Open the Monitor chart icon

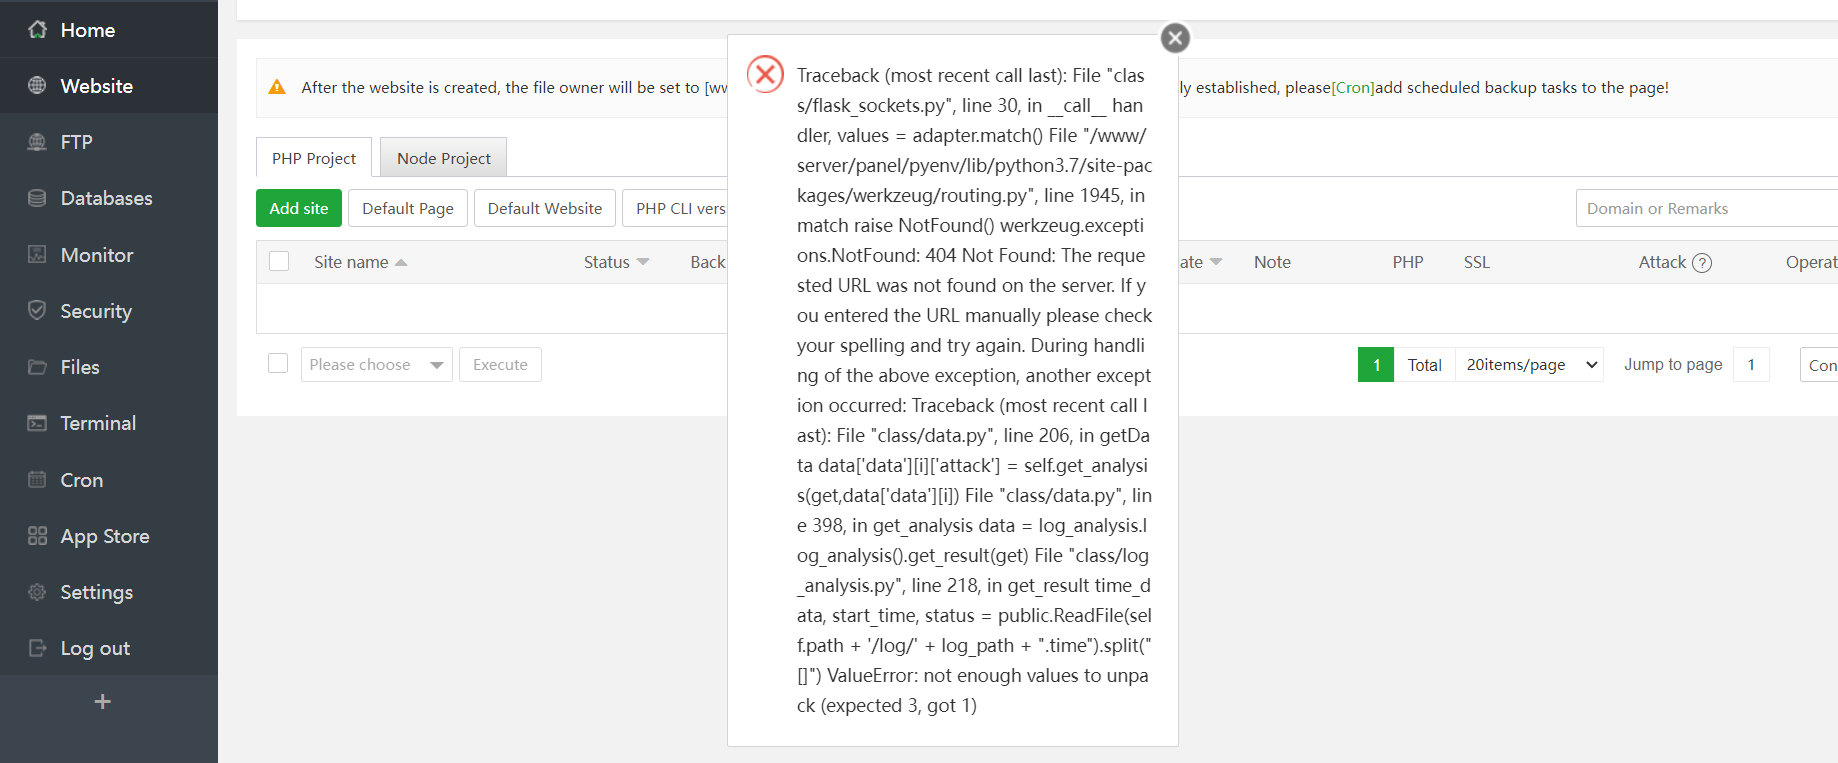click(37, 254)
